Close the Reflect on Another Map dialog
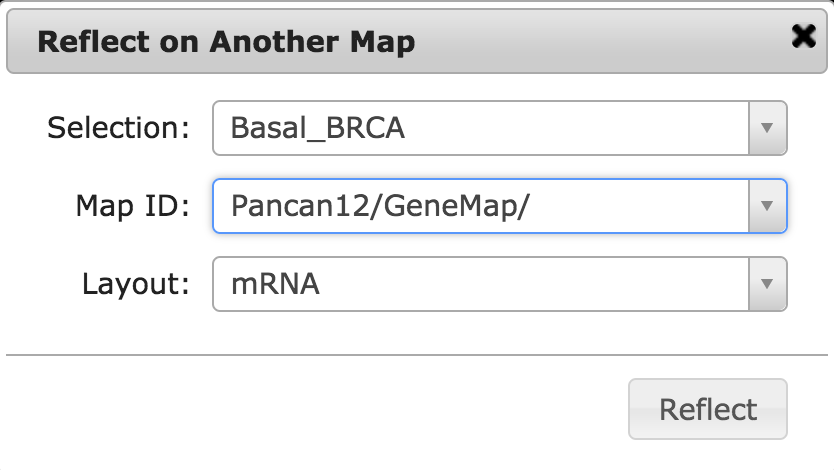 (x=803, y=38)
